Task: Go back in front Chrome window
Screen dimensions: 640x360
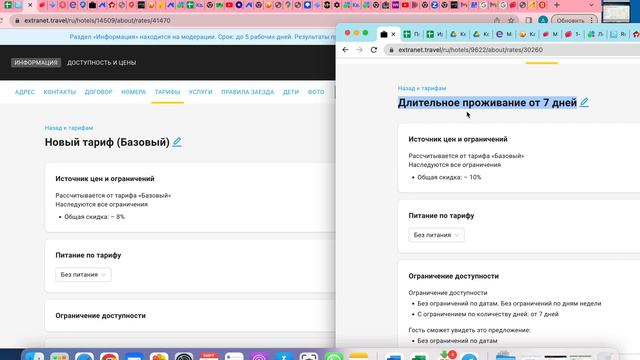Action: pyautogui.click(x=345, y=50)
